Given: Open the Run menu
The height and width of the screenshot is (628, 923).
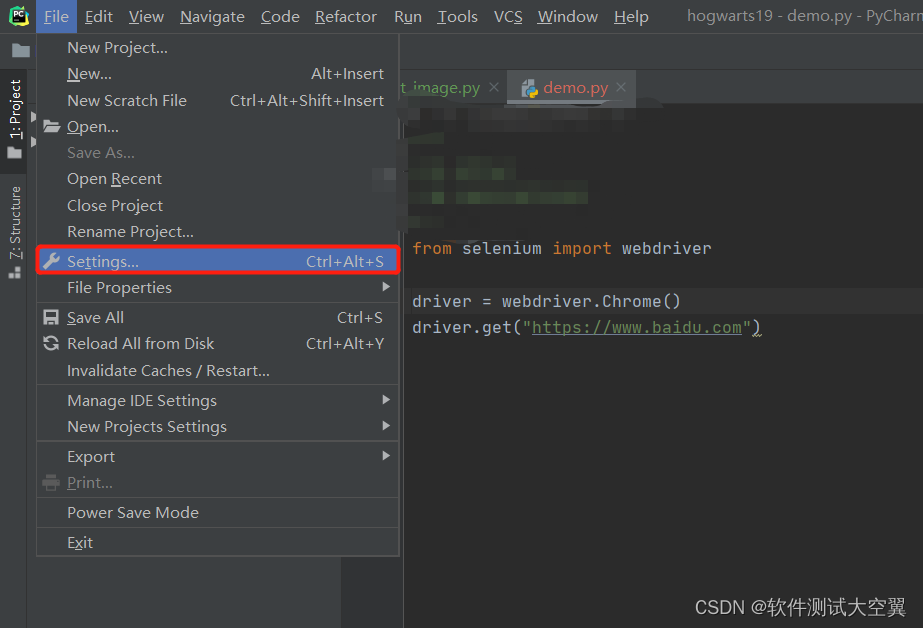Looking at the screenshot, I should (408, 16).
